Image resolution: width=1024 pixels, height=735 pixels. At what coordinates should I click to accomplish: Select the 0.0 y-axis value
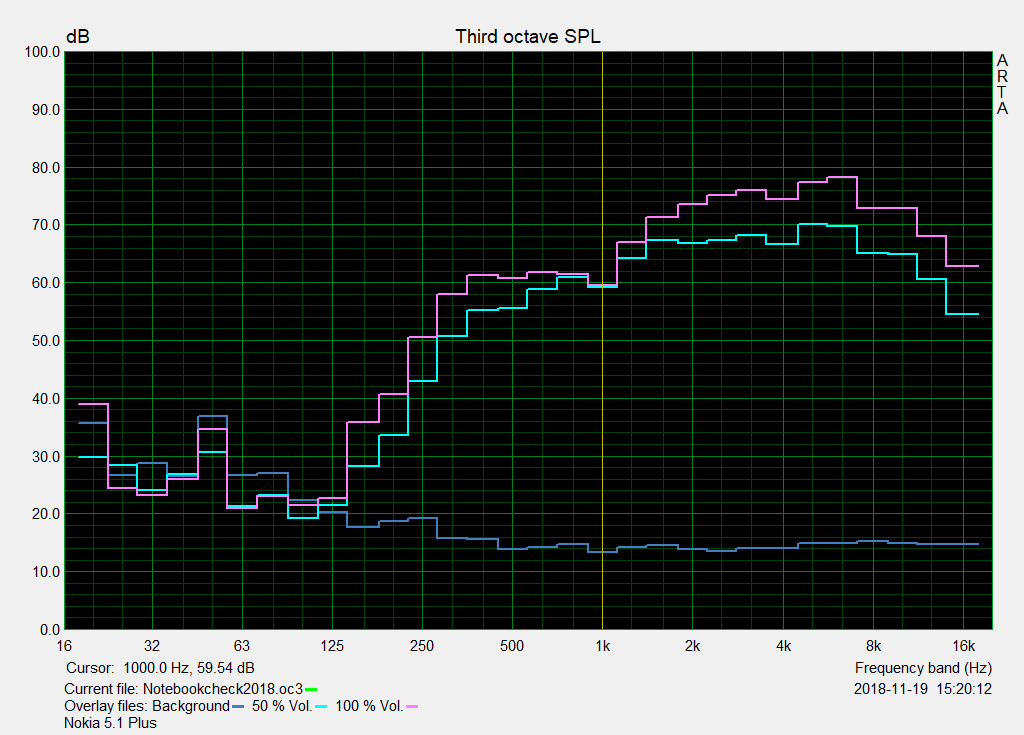click(x=50, y=630)
